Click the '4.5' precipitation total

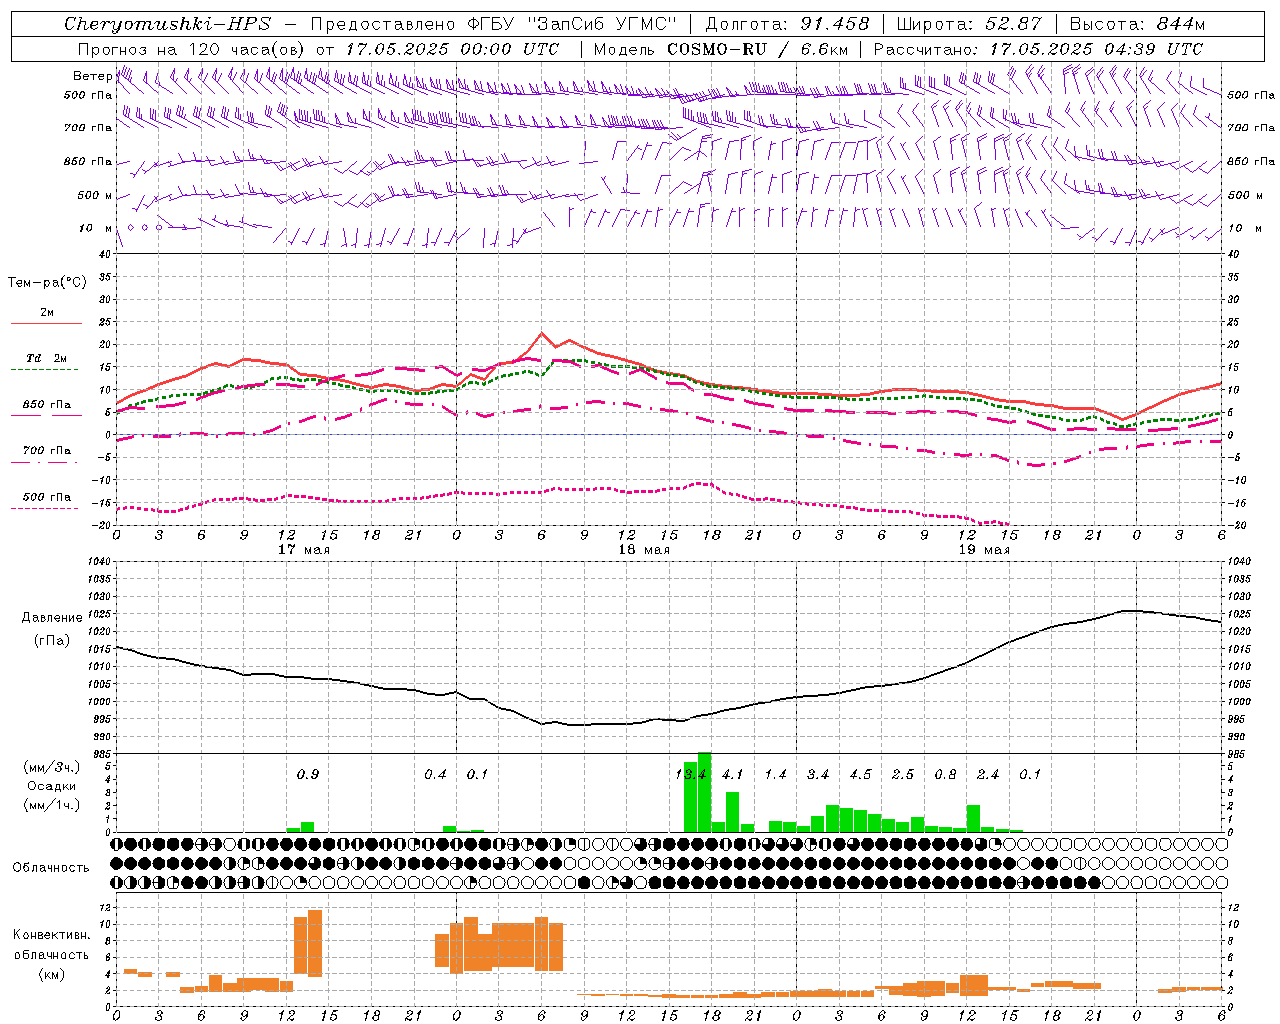(x=860, y=774)
